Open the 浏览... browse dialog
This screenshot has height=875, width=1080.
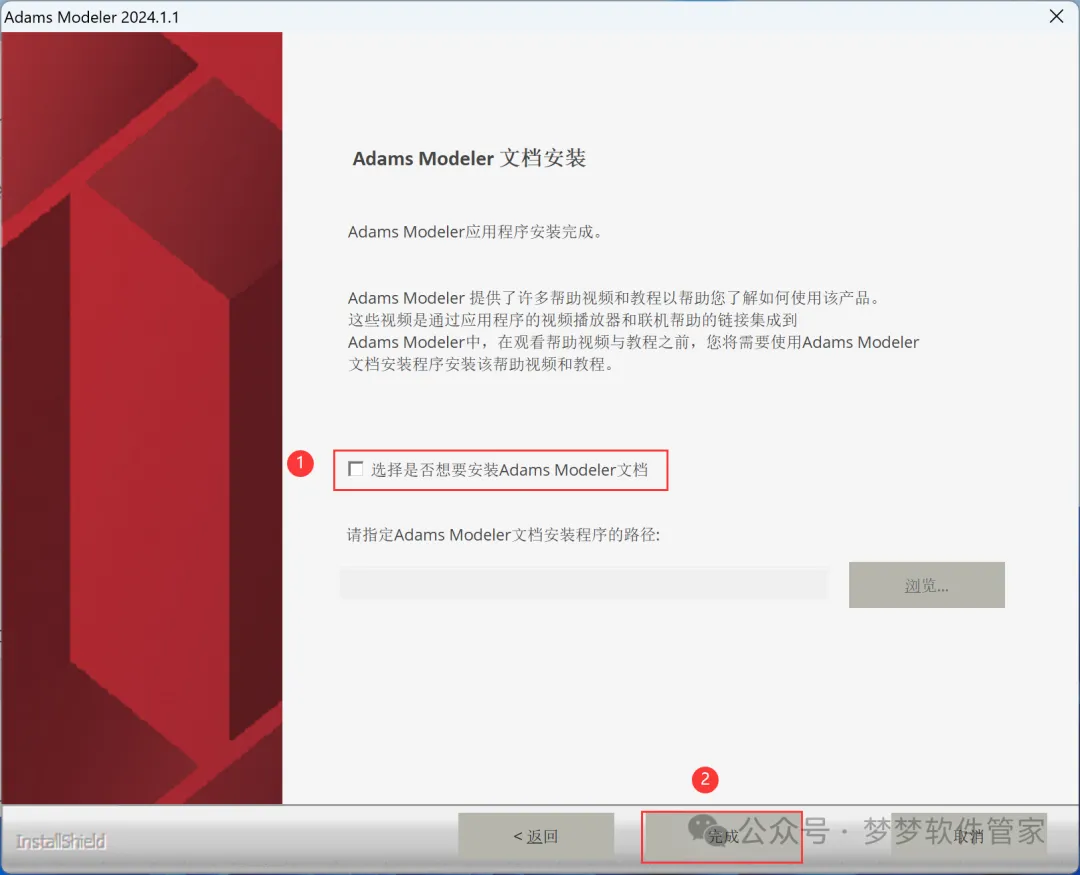tap(926, 585)
